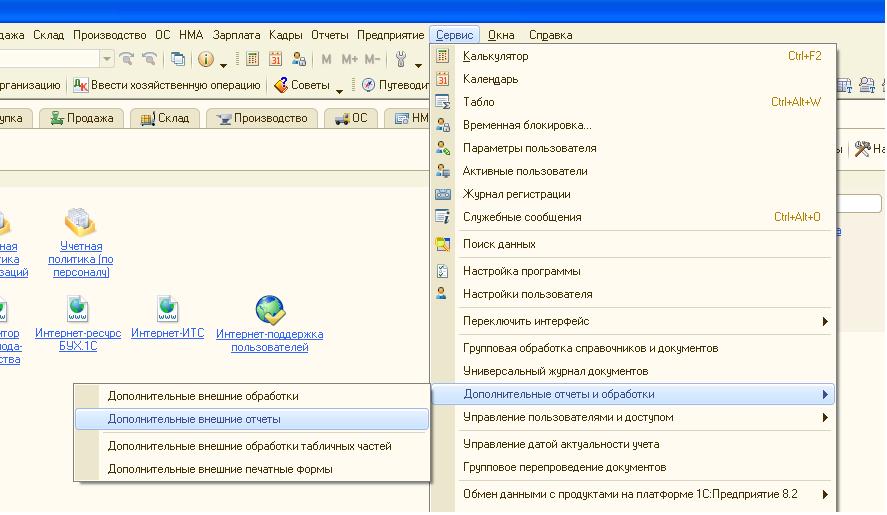
Task: Click the wrench tools icon in toolbar
Action: (x=401, y=60)
